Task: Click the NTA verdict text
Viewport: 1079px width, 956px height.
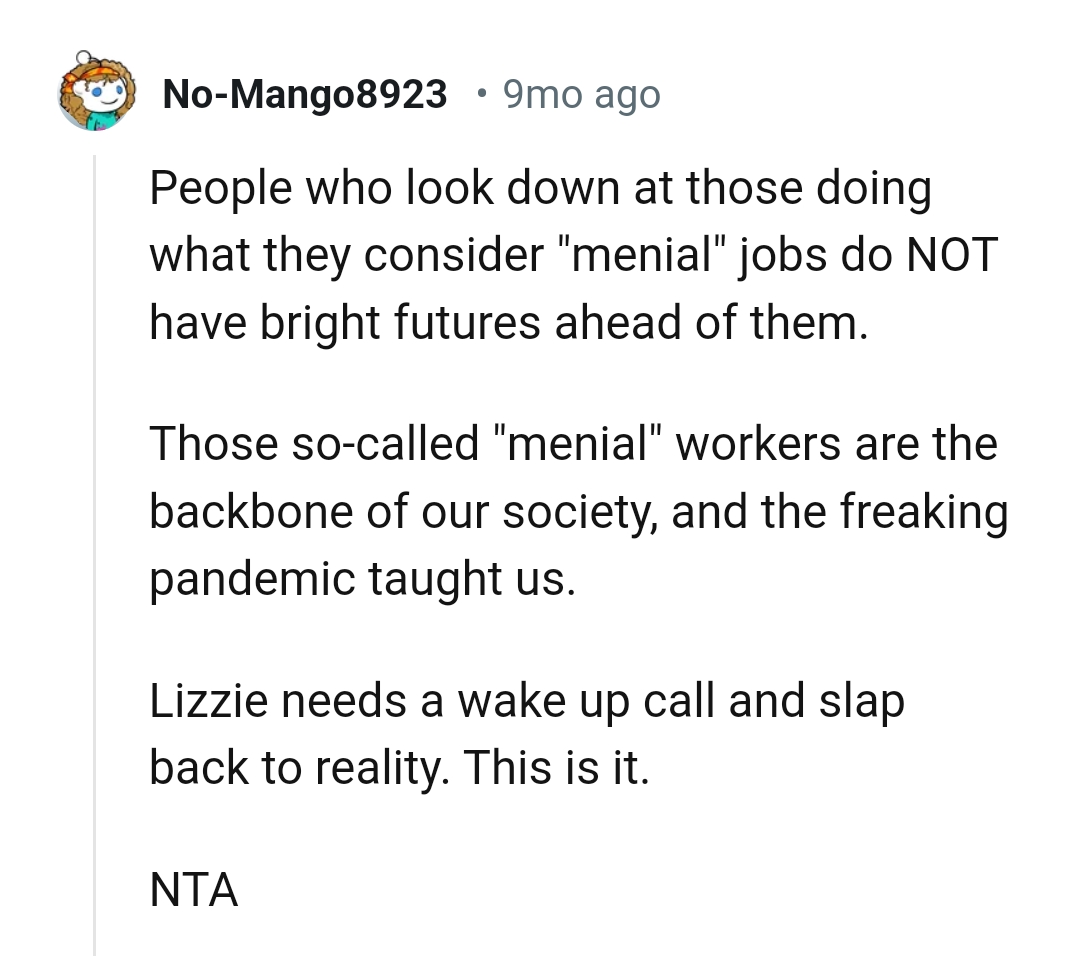Action: coord(193,890)
